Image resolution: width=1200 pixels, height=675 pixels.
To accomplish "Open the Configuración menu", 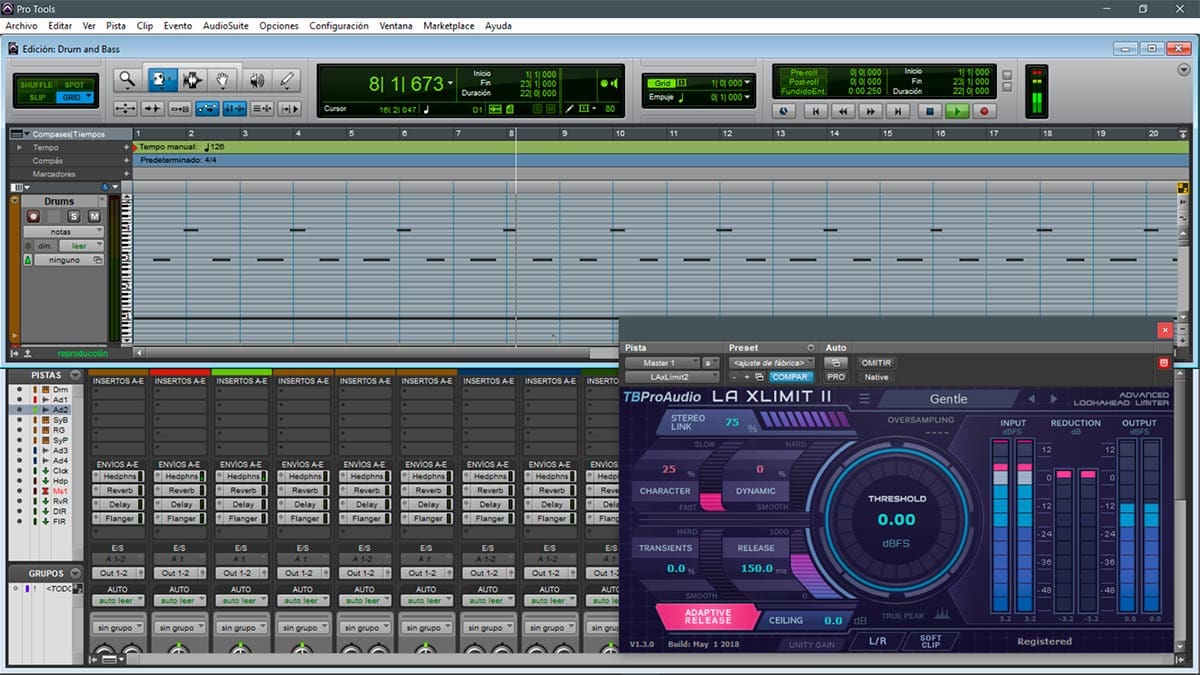I will [338, 26].
